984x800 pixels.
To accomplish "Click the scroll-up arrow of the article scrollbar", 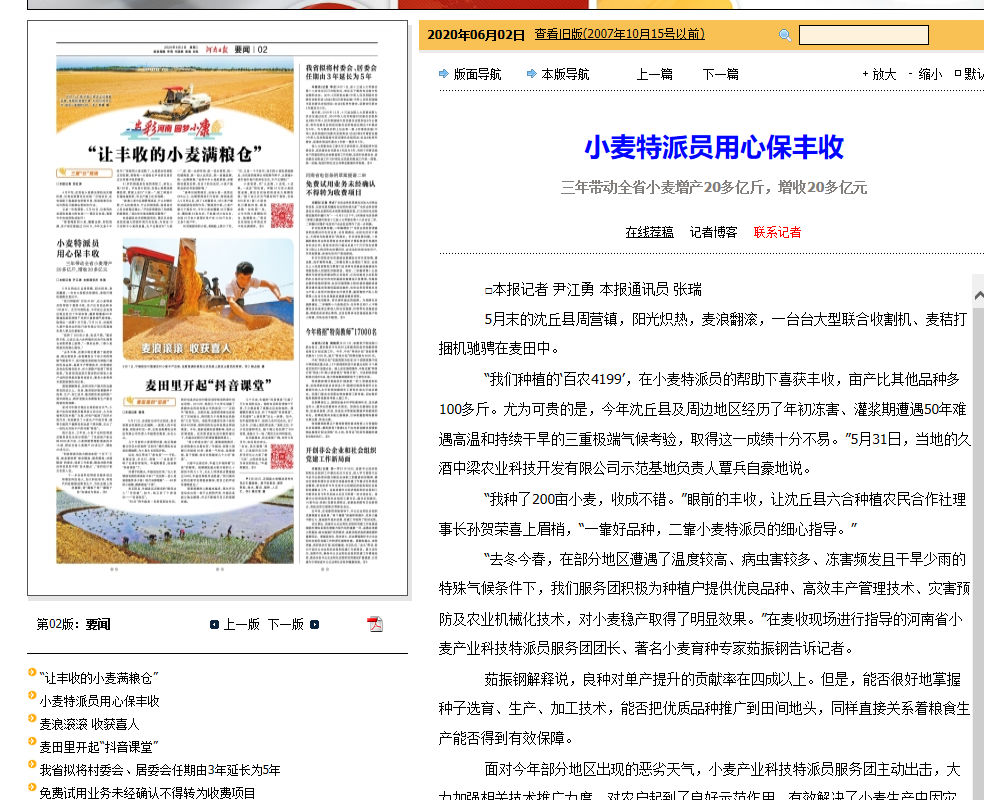I will (978, 294).
